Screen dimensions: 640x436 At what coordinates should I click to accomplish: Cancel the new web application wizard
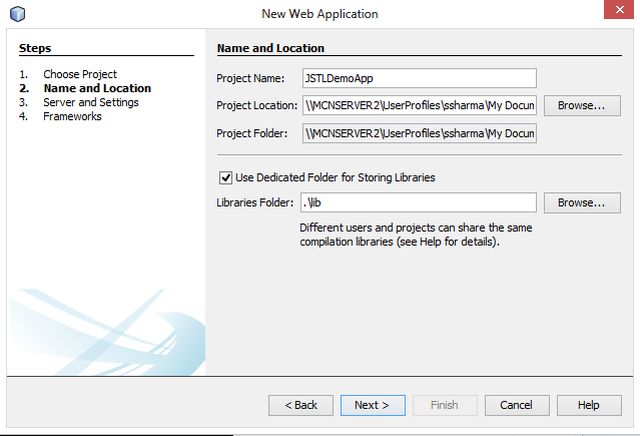(x=516, y=405)
